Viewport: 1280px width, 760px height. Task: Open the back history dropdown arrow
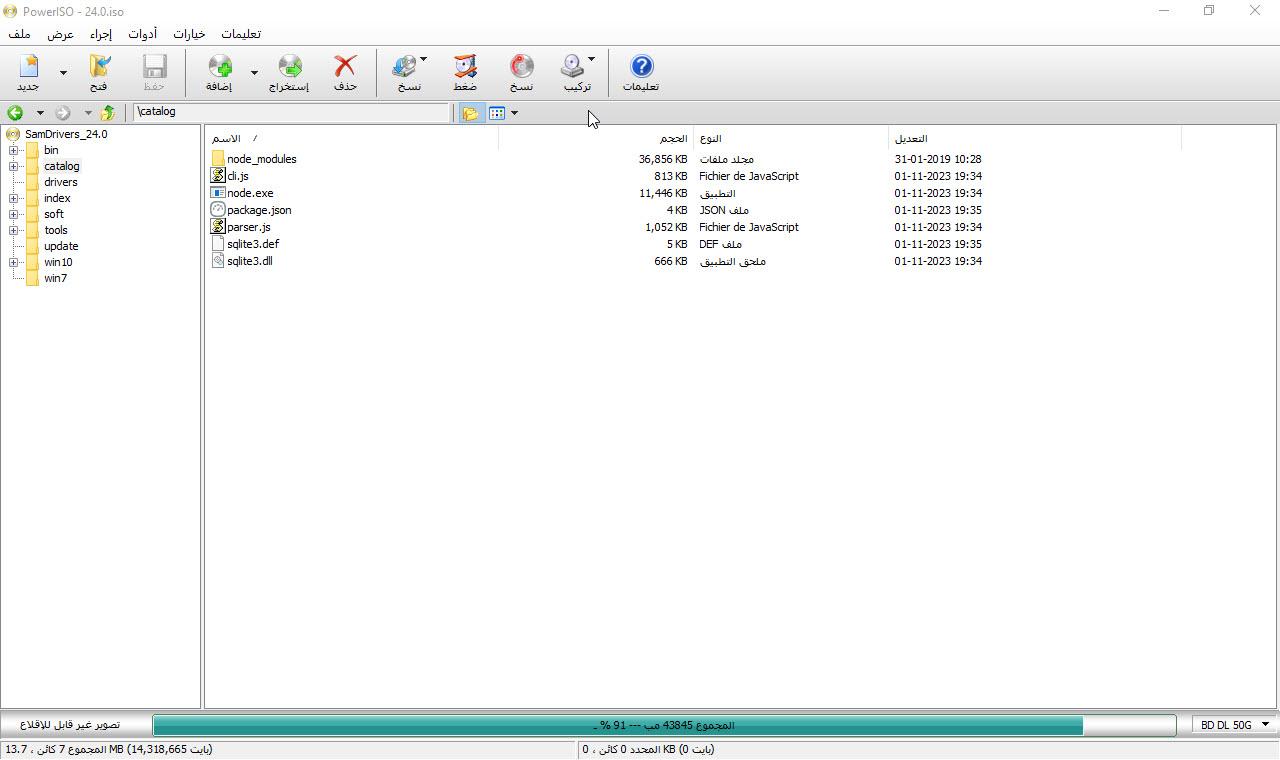[x=40, y=113]
